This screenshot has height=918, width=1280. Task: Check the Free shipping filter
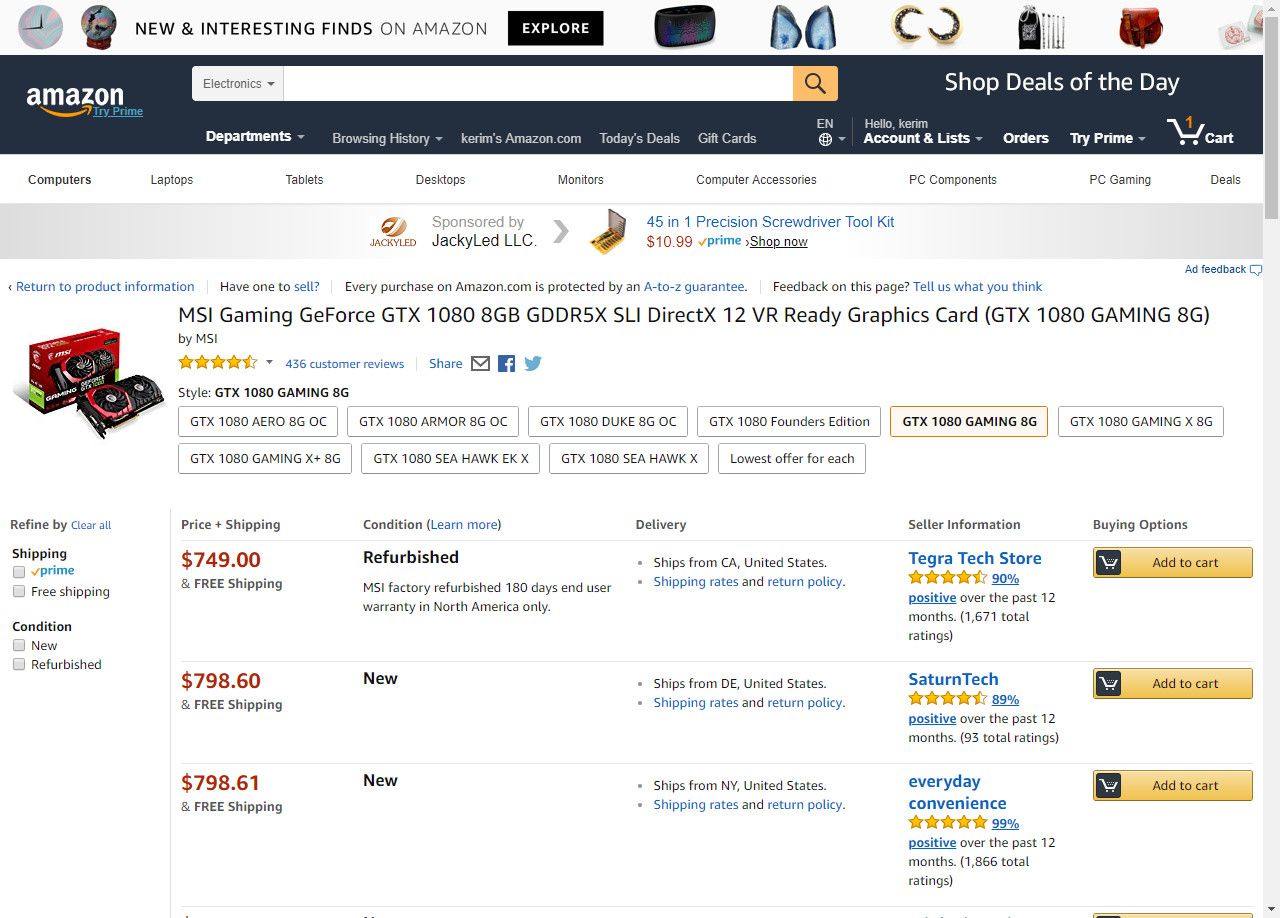pos(19,592)
